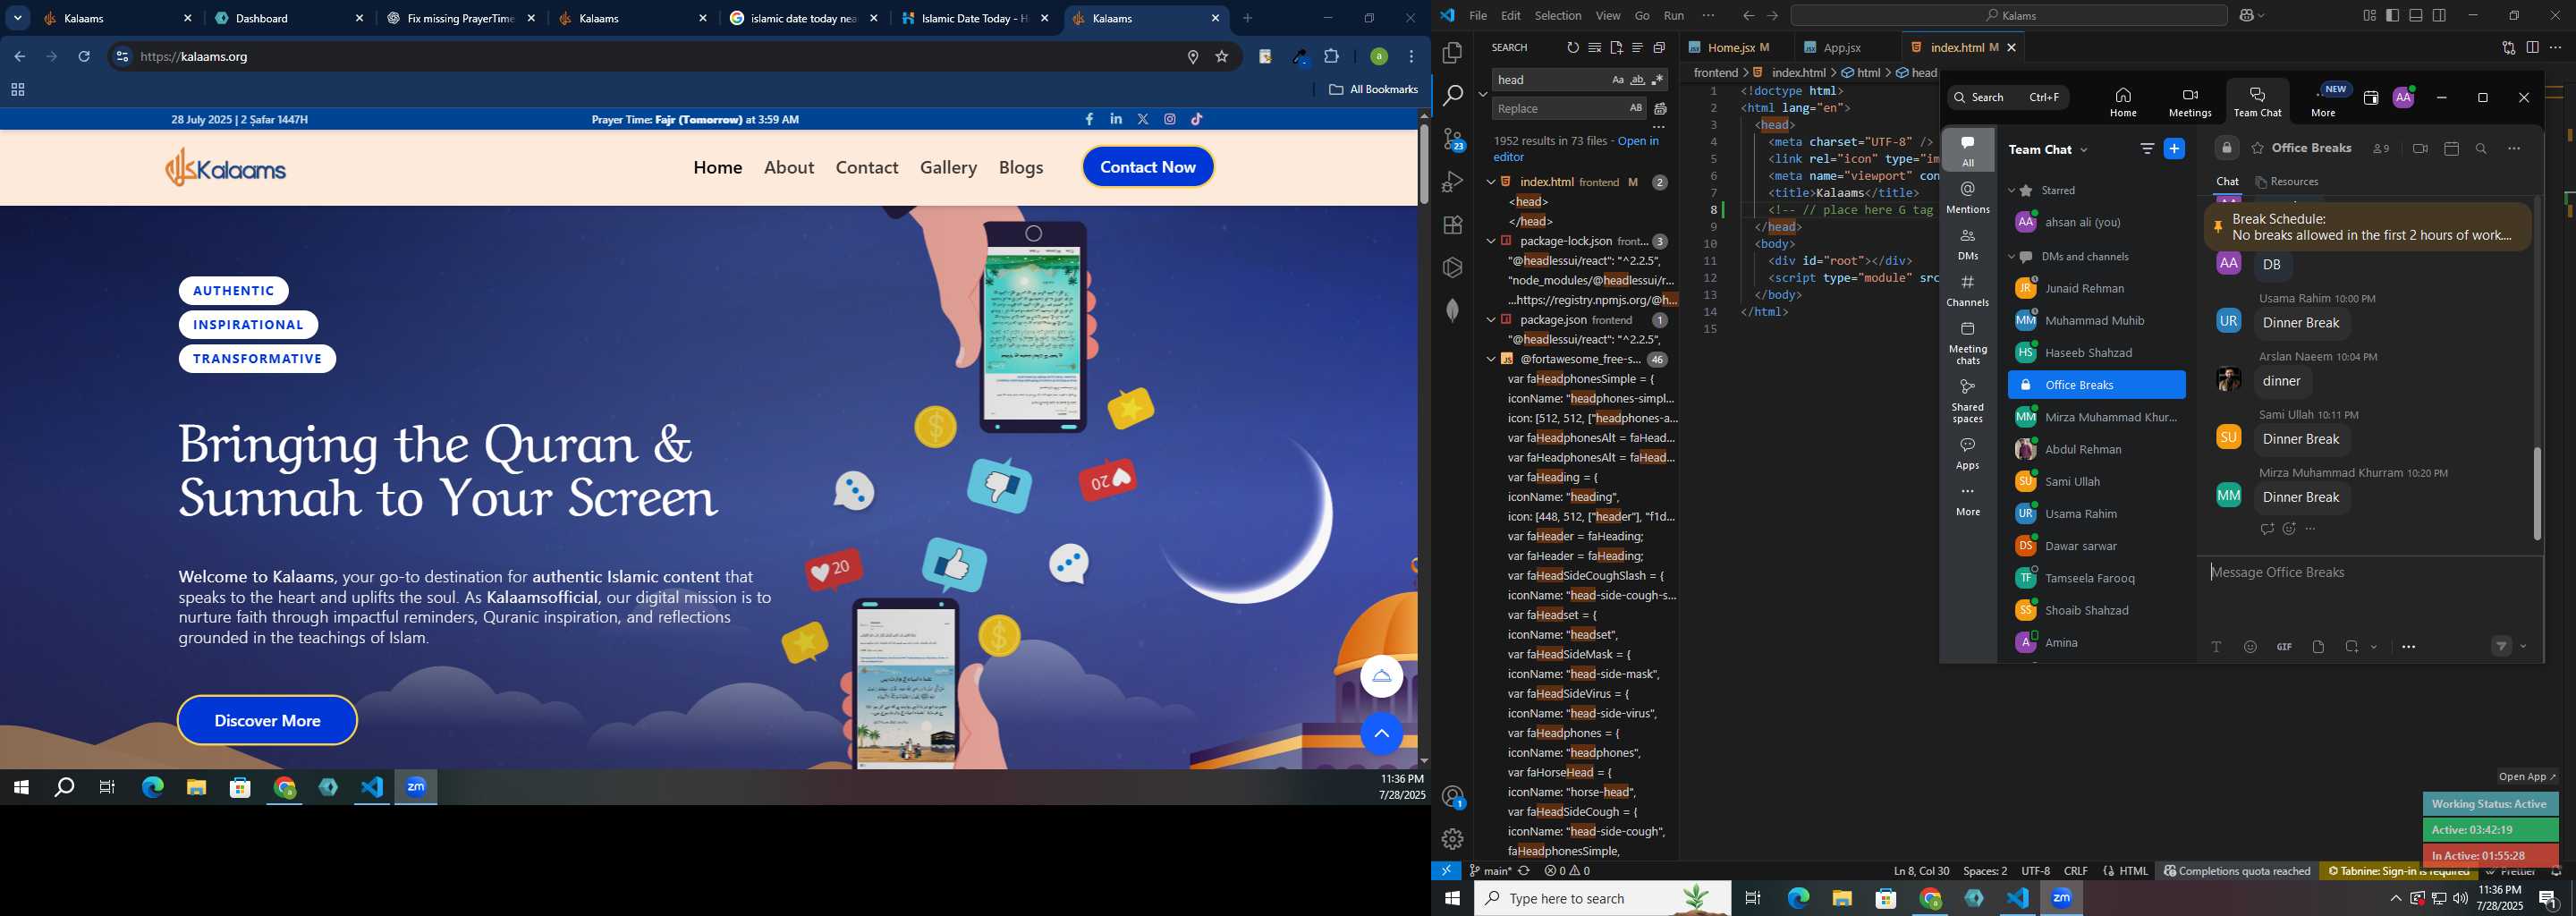Image resolution: width=2576 pixels, height=916 pixels.
Task: Star the Office Breaks channel
Action: click(2257, 149)
